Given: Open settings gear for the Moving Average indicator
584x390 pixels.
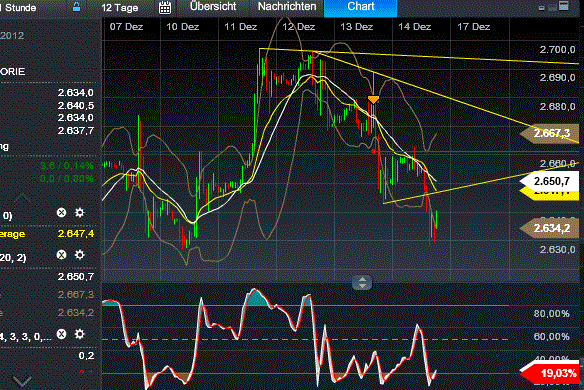Looking at the screenshot, I should click(79, 213).
